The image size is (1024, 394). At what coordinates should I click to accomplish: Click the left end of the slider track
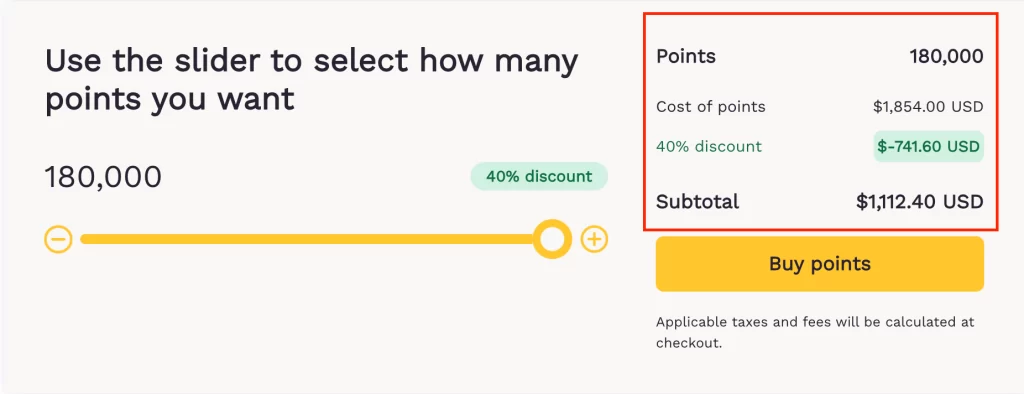[86, 239]
